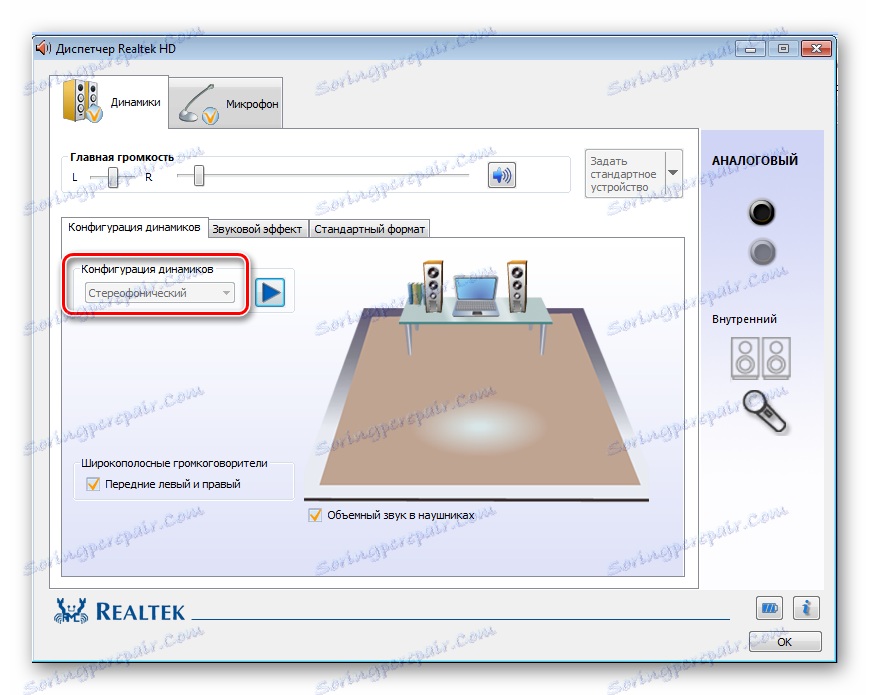Click the black analog audio jack
Viewport: 870px width, 695px height.
click(762, 212)
